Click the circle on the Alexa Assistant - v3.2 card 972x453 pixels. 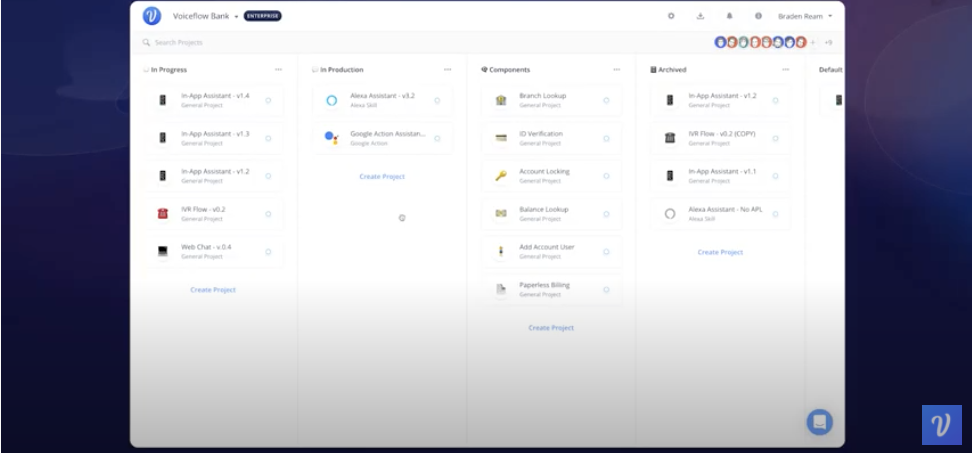(x=437, y=100)
